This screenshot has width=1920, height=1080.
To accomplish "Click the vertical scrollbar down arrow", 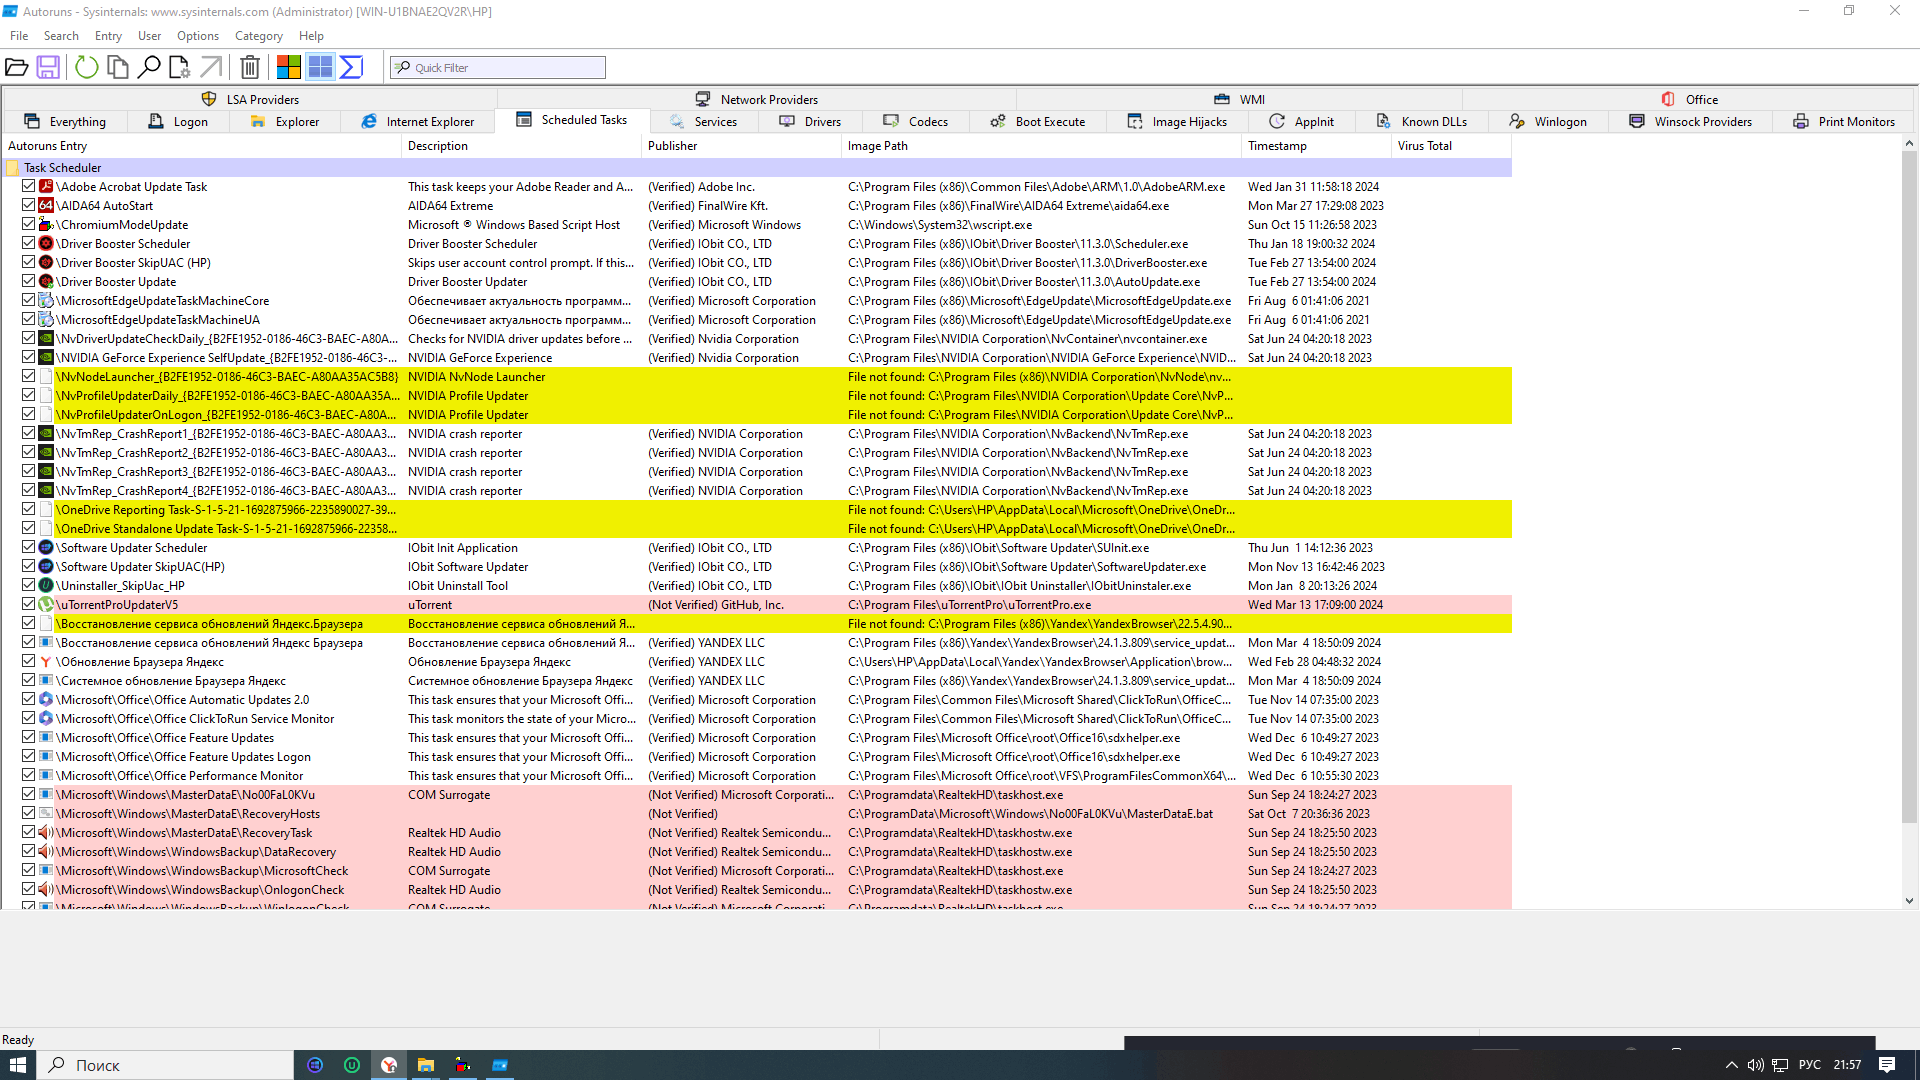I will [1909, 900].
